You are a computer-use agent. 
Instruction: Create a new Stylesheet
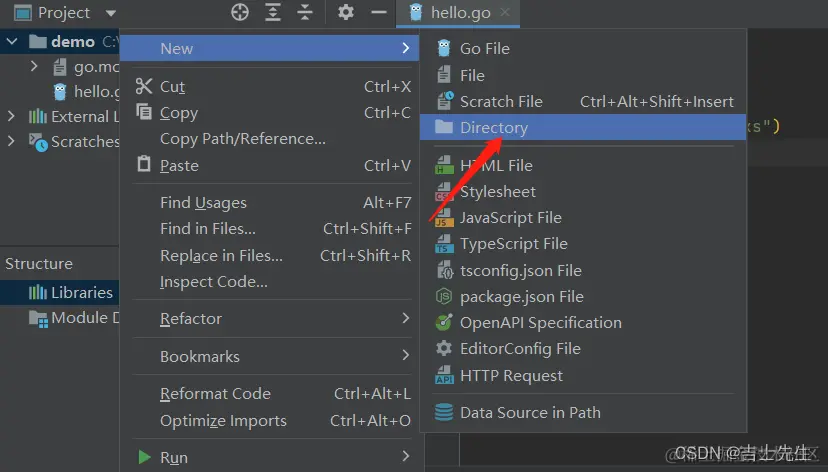tap(583, 192)
